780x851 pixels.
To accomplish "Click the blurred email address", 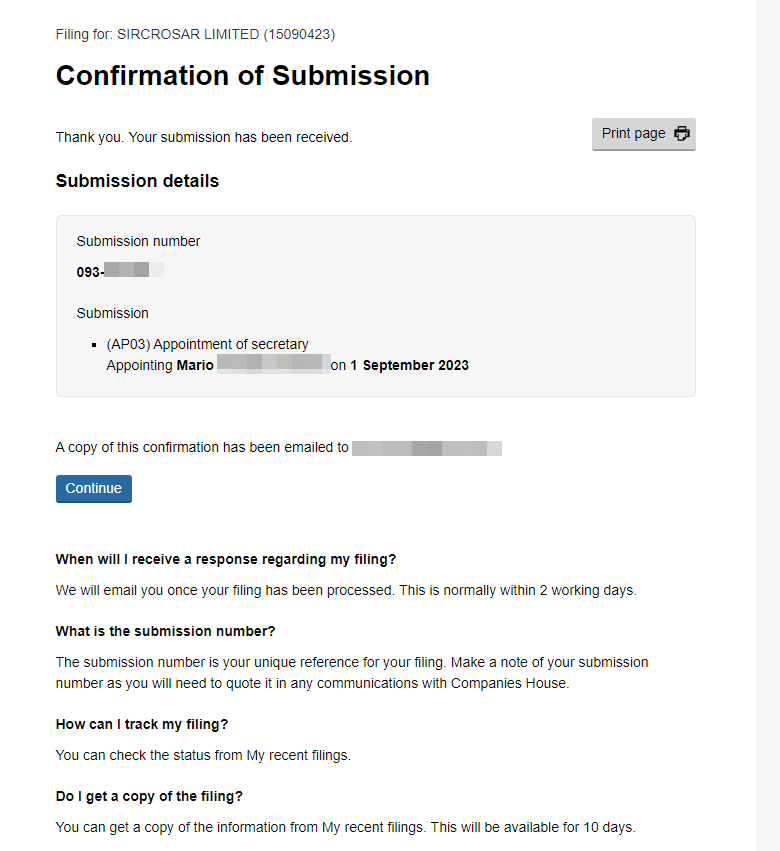I will coord(427,448).
